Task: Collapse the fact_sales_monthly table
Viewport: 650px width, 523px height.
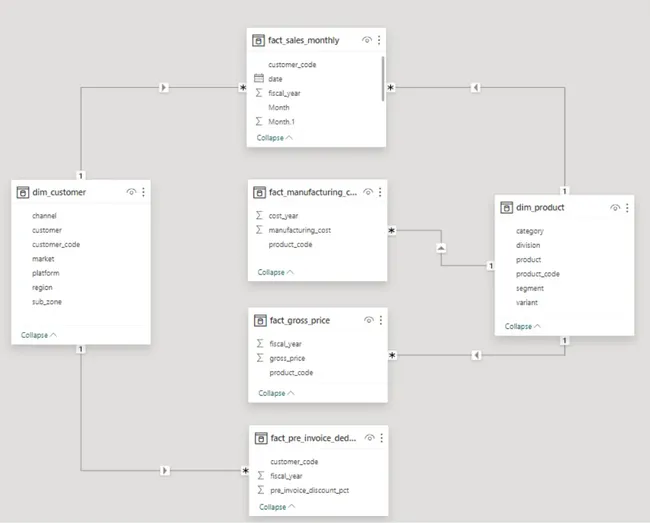Action: pos(274,138)
